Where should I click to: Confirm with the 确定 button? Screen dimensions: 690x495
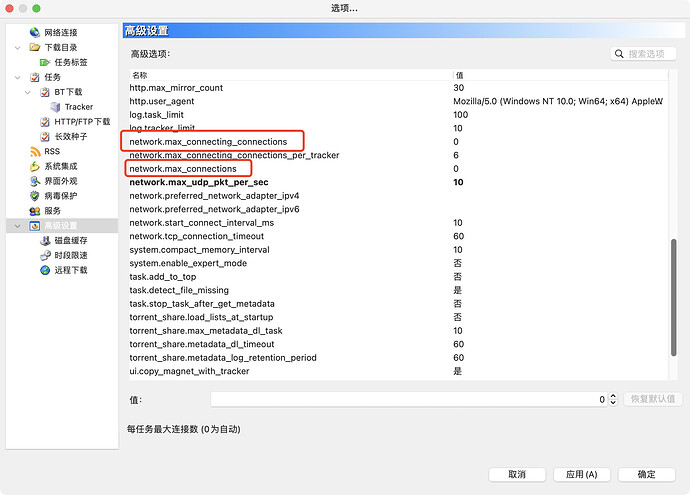click(x=646, y=474)
